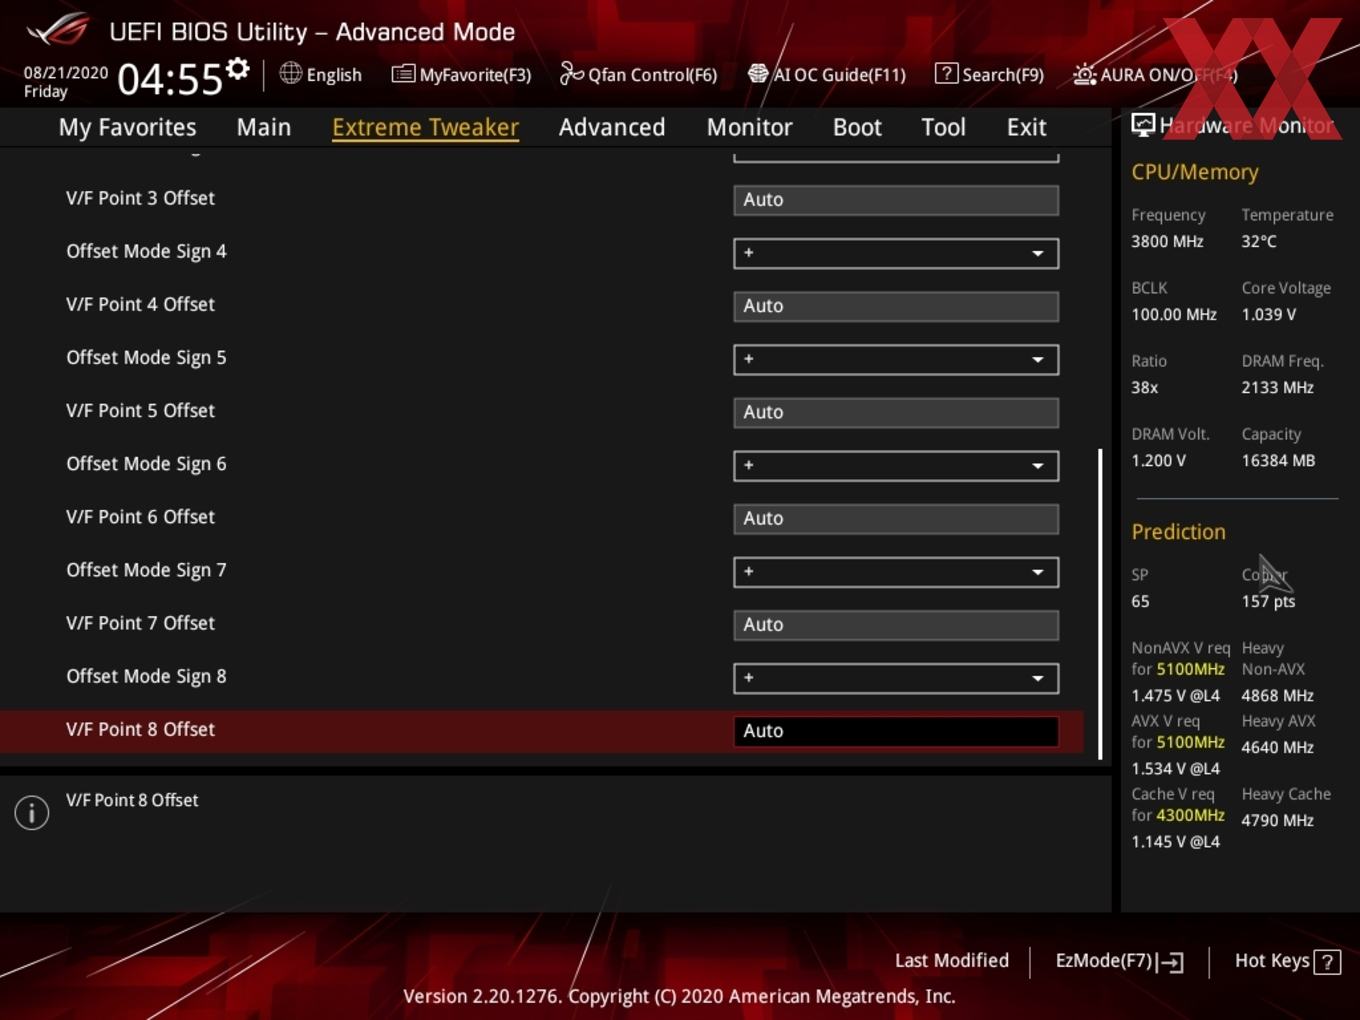
Task: Click the AURA light icon
Action: tap(1084, 74)
